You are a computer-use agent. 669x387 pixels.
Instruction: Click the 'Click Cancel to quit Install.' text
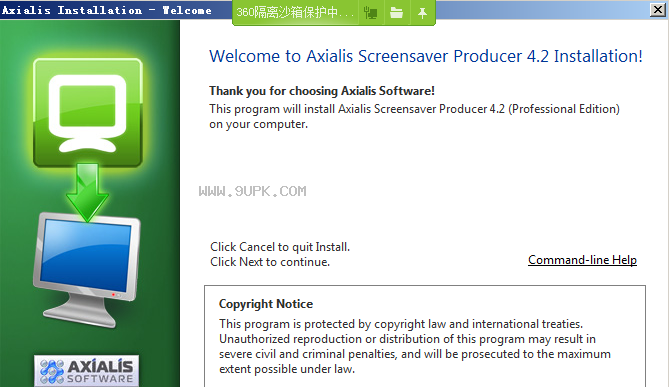pos(280,247)
